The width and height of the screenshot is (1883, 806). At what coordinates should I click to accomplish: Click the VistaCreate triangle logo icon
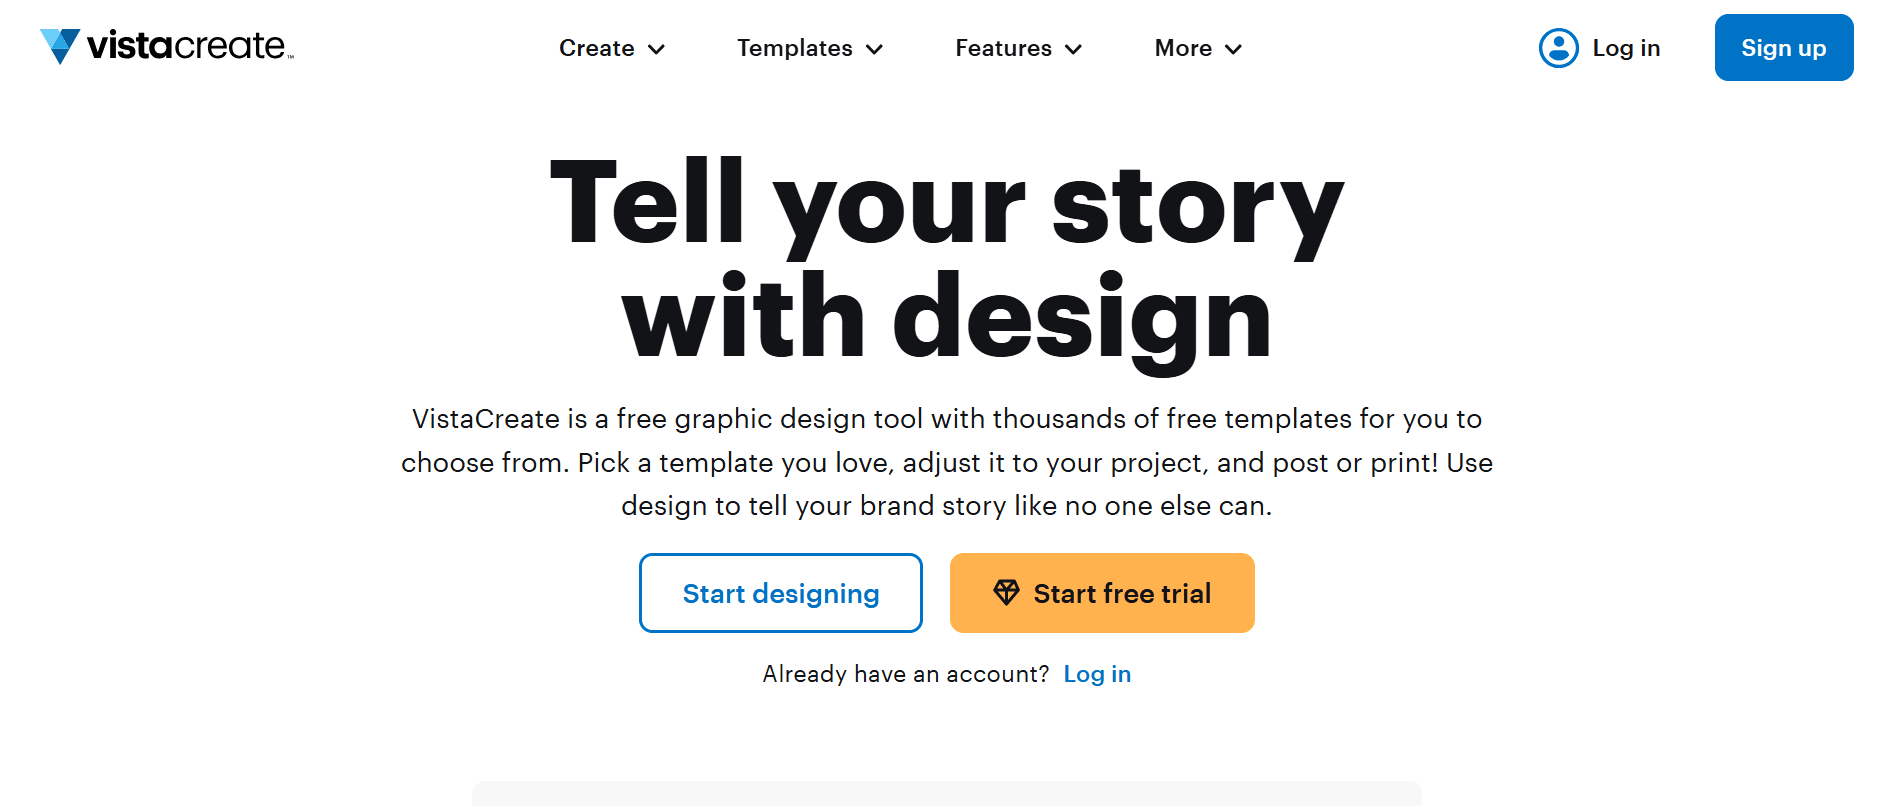(x=60, y=46)
